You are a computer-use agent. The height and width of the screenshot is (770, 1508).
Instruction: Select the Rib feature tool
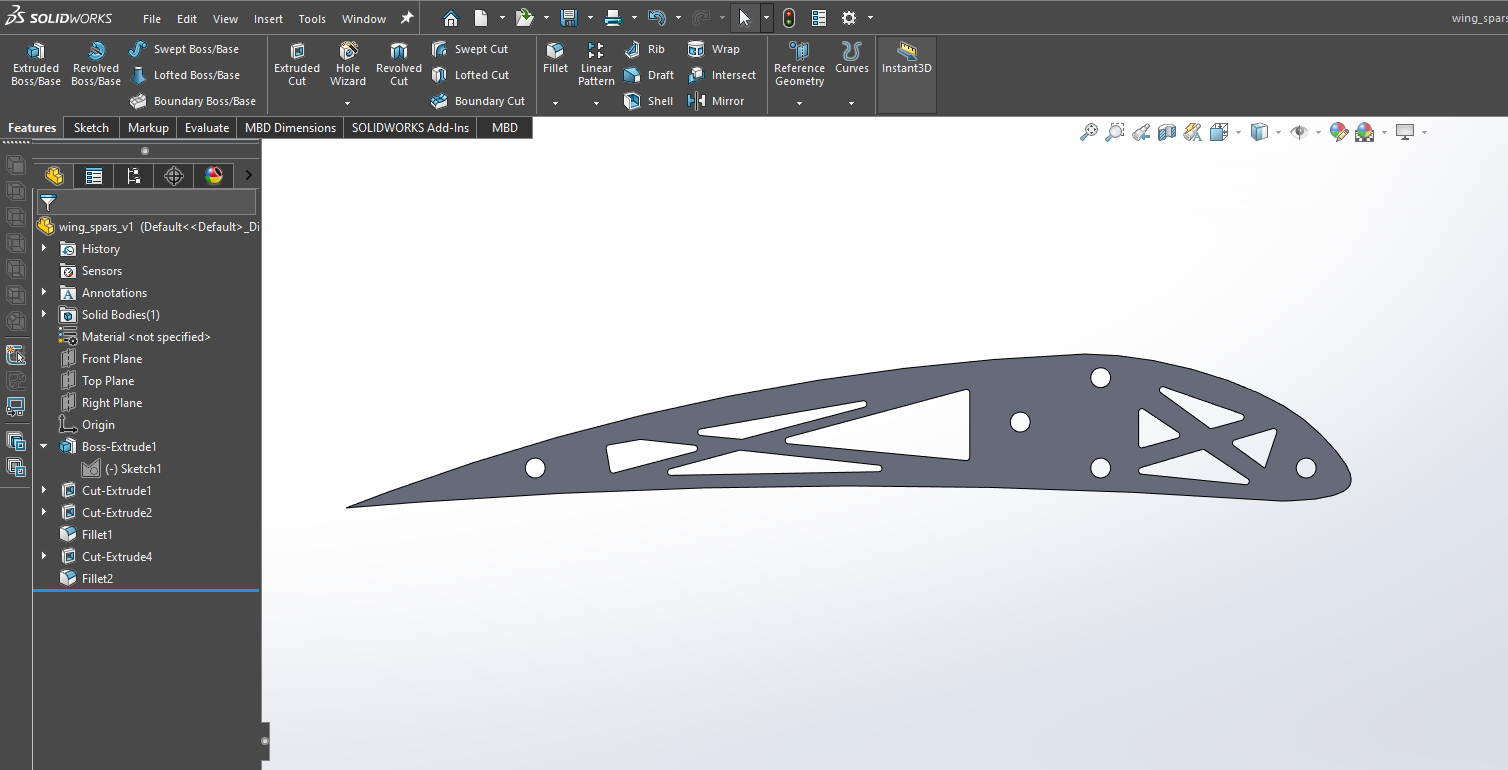click(x=645, y=49)
